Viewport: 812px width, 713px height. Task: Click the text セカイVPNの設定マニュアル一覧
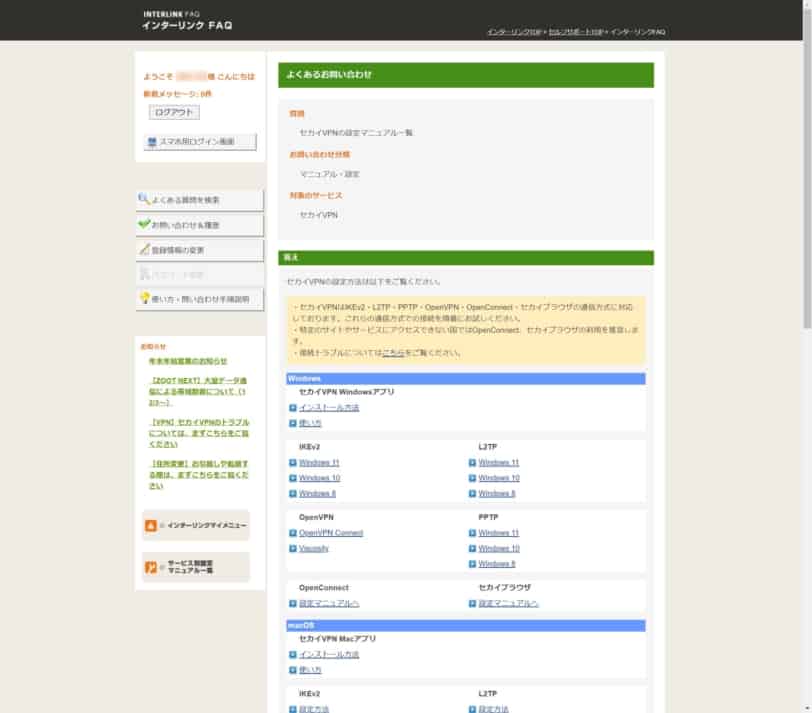tap(356, 133)
